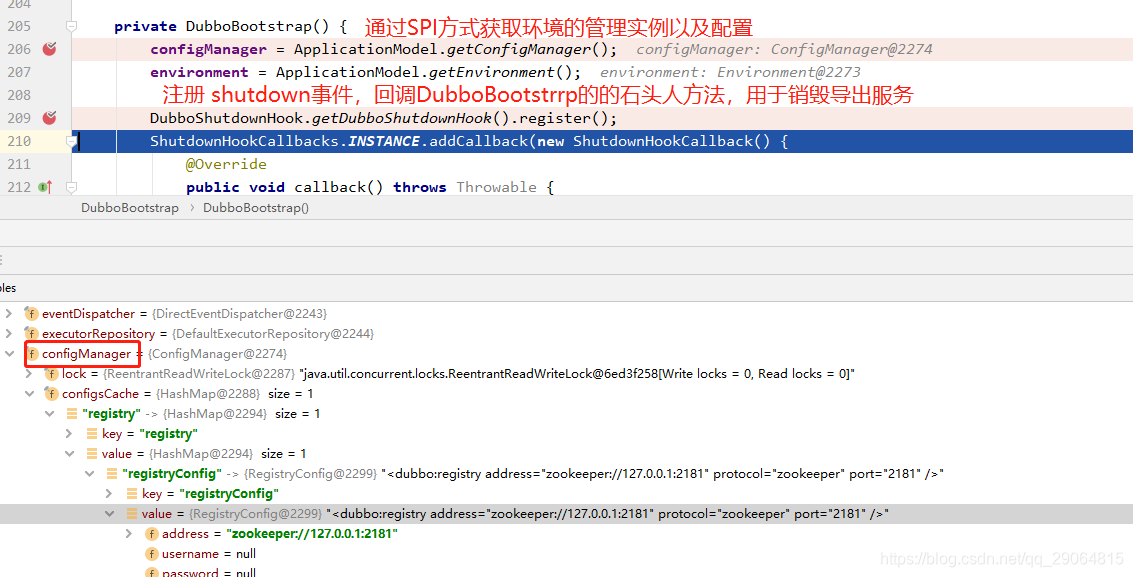
Task: Click "registry" map entry icon
Action: click(x=72, y=414)
